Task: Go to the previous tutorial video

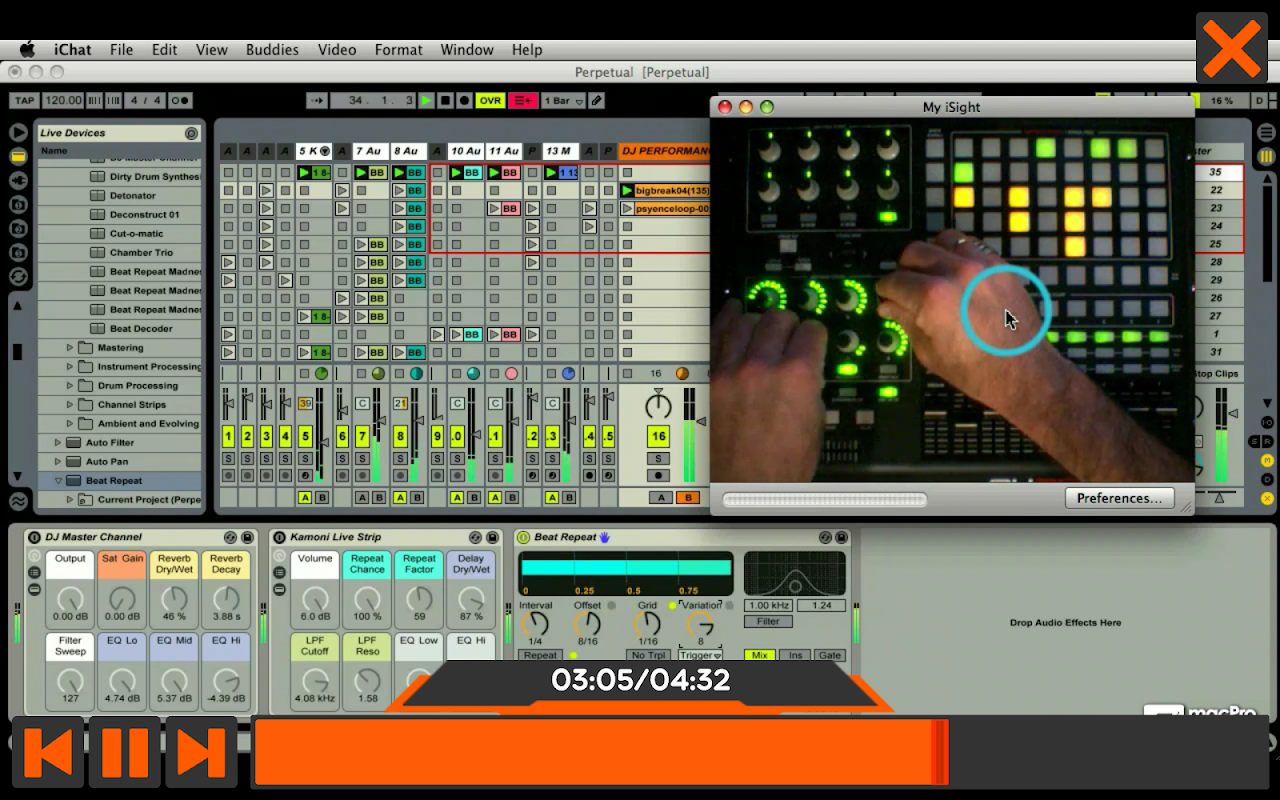Action: (47, 753)
